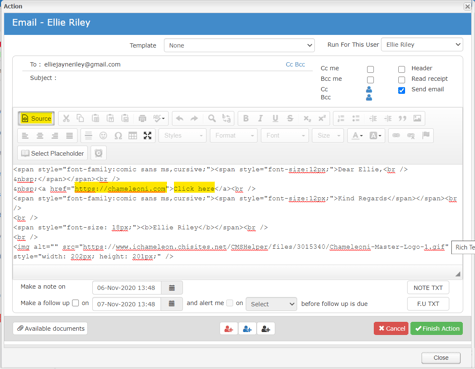Apply Subscript formatting
475x369 pixels.
click(307, 118)
